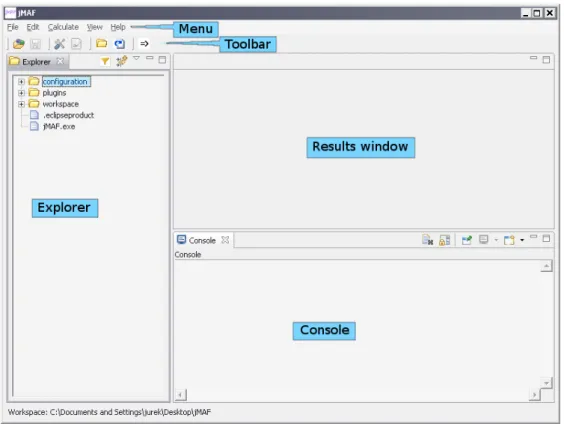
Task: Open the Explorer view menu triangle
Action: point(136,58)
